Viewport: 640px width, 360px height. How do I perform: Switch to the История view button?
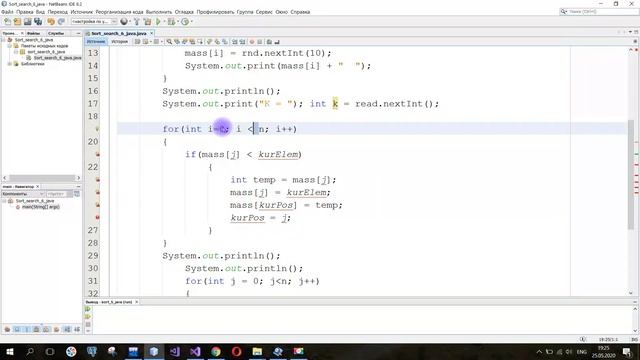(120, 42)
